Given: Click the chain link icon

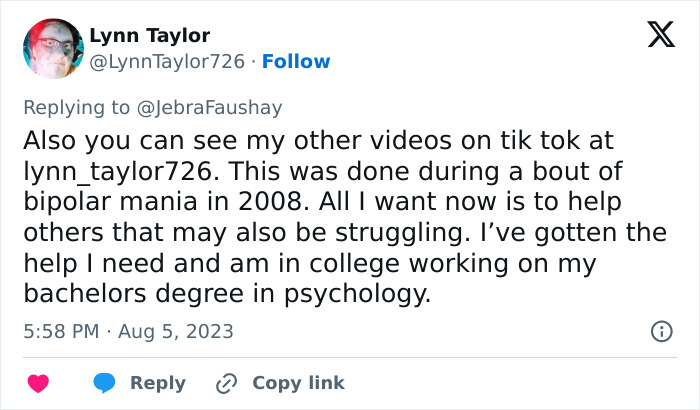Looking at the screenshot, I should [x=227, y=383].
